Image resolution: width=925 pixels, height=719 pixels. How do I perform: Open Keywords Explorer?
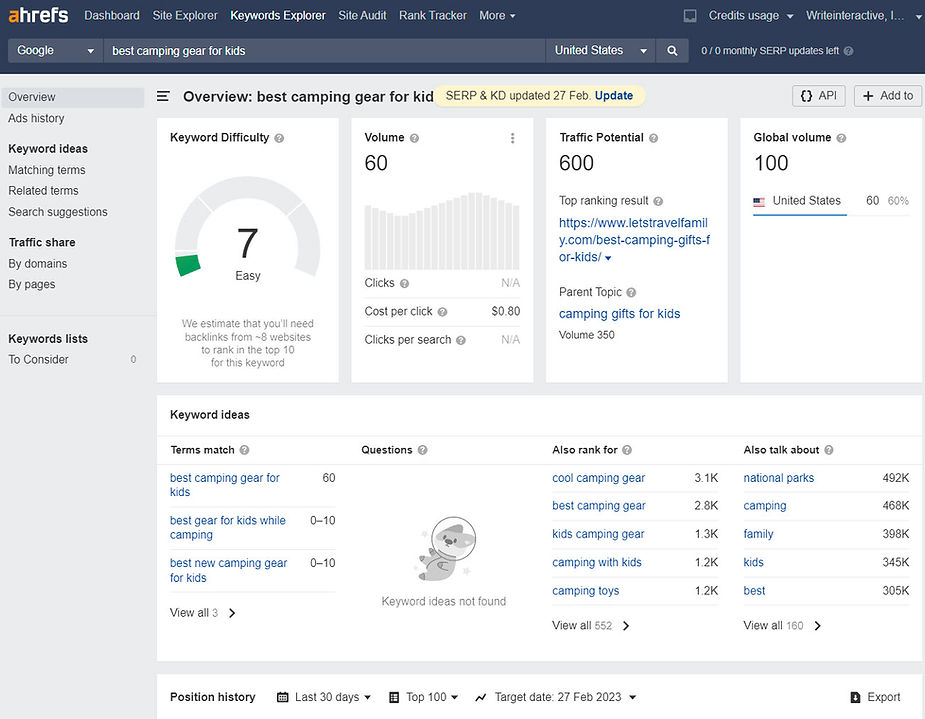[278, 16]
